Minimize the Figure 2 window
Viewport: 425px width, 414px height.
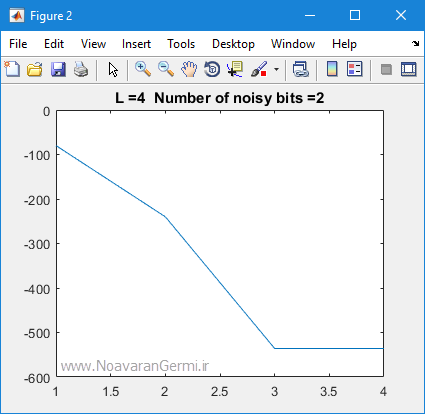click(310, 15)
